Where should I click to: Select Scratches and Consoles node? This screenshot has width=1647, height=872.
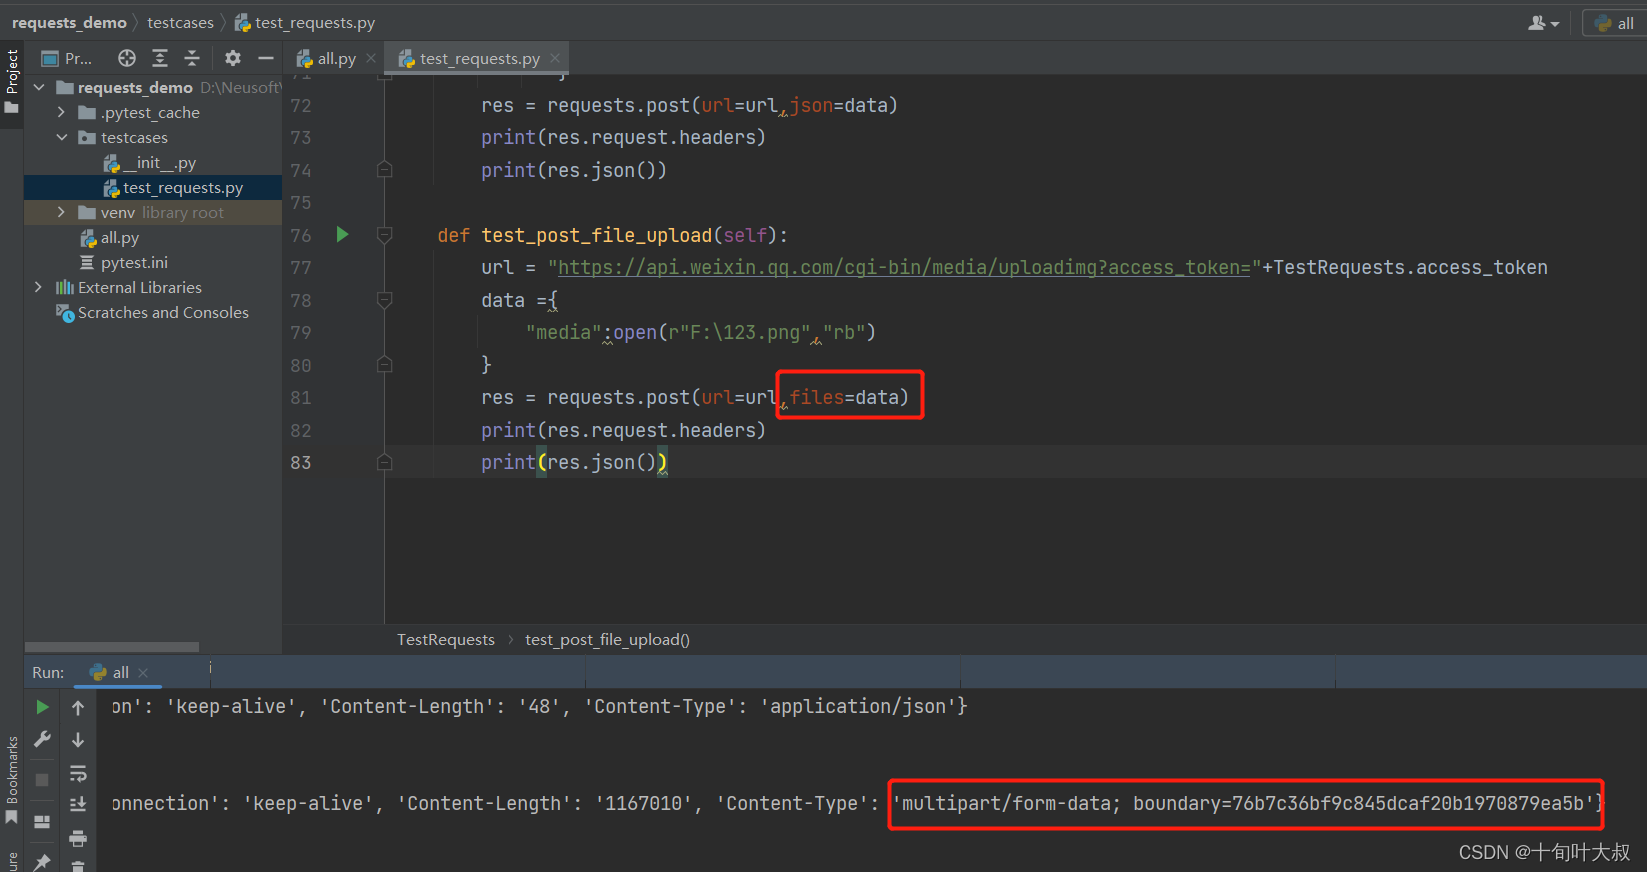(x=153, y=312)
